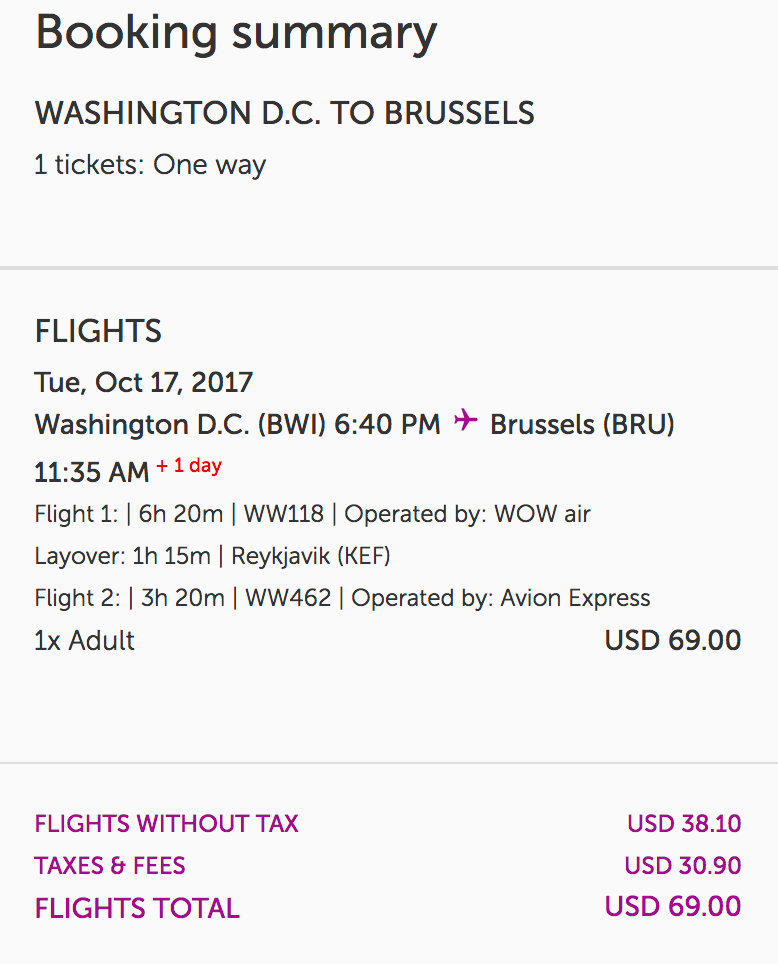Viewport: 778px width, 964px height.
Task: Select the Flight 1 WW118 details line
Action: point(312,514)
